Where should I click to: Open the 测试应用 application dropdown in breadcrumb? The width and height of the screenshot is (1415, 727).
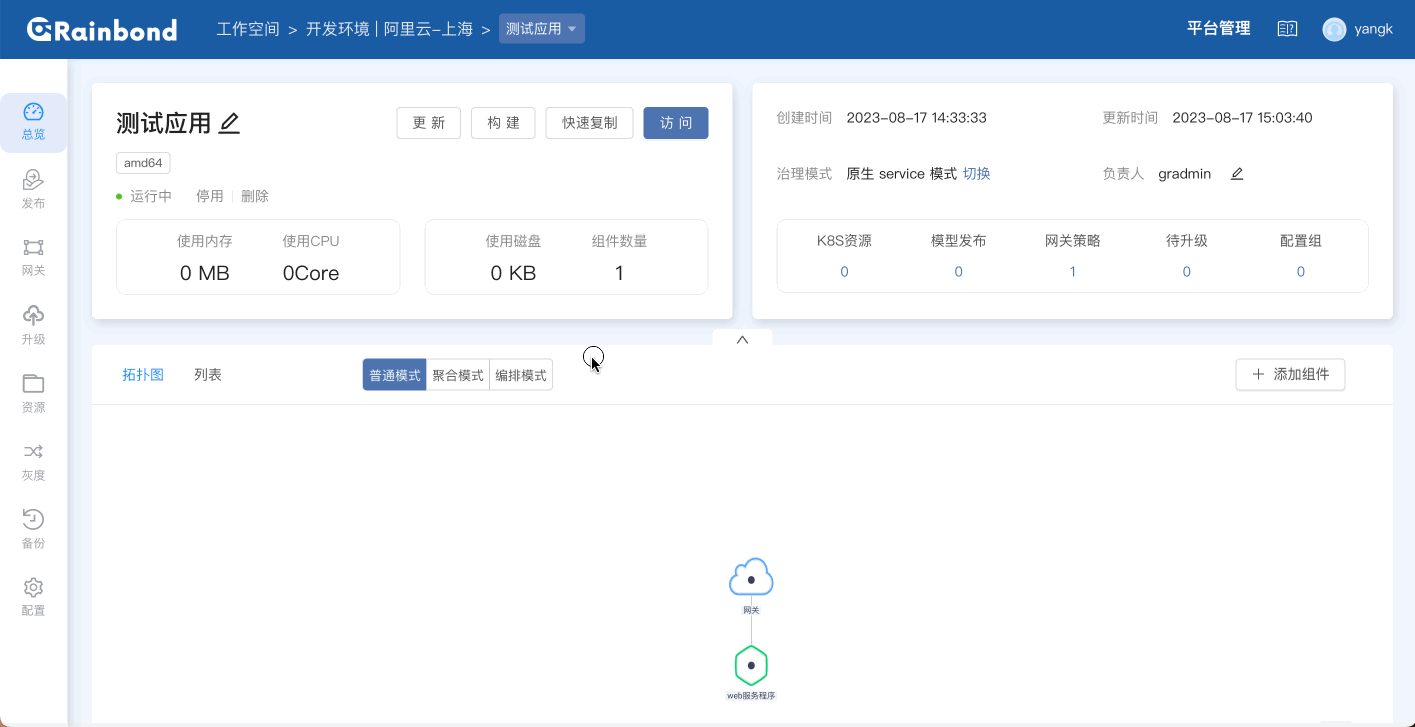[x=541, y=28]
